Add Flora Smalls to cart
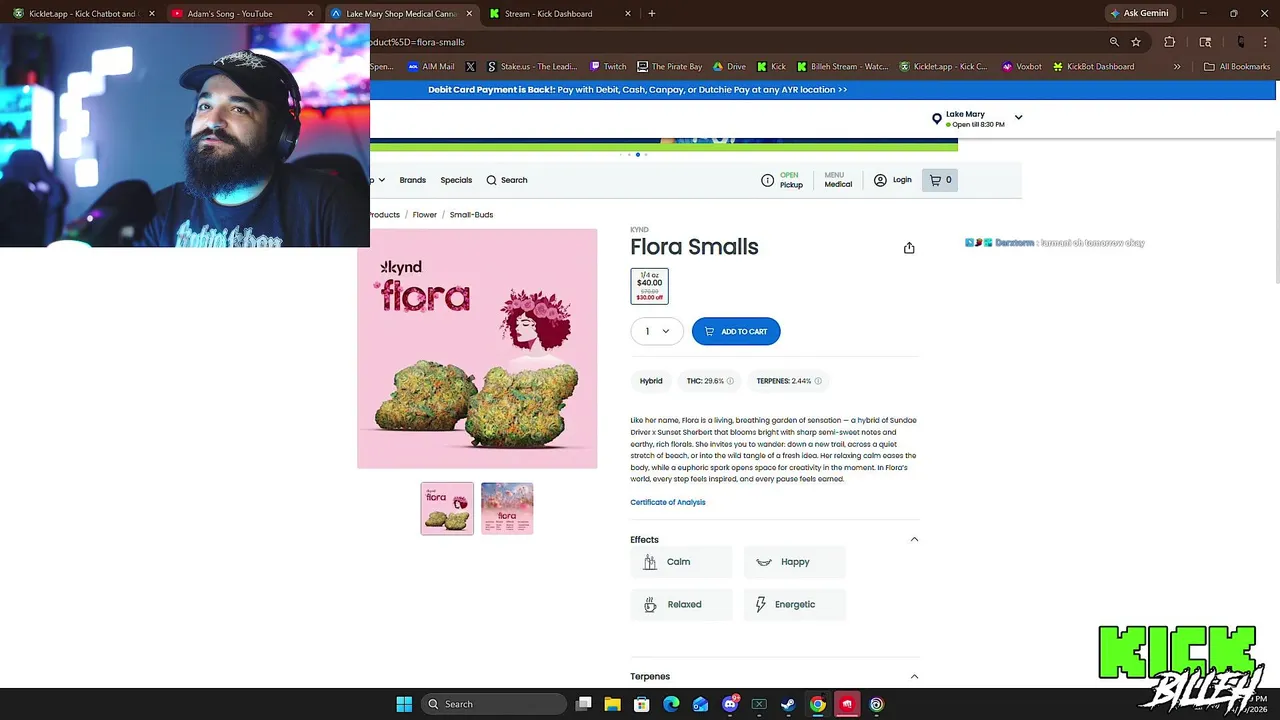1280x720 pixels. click(x=736, y=331)
